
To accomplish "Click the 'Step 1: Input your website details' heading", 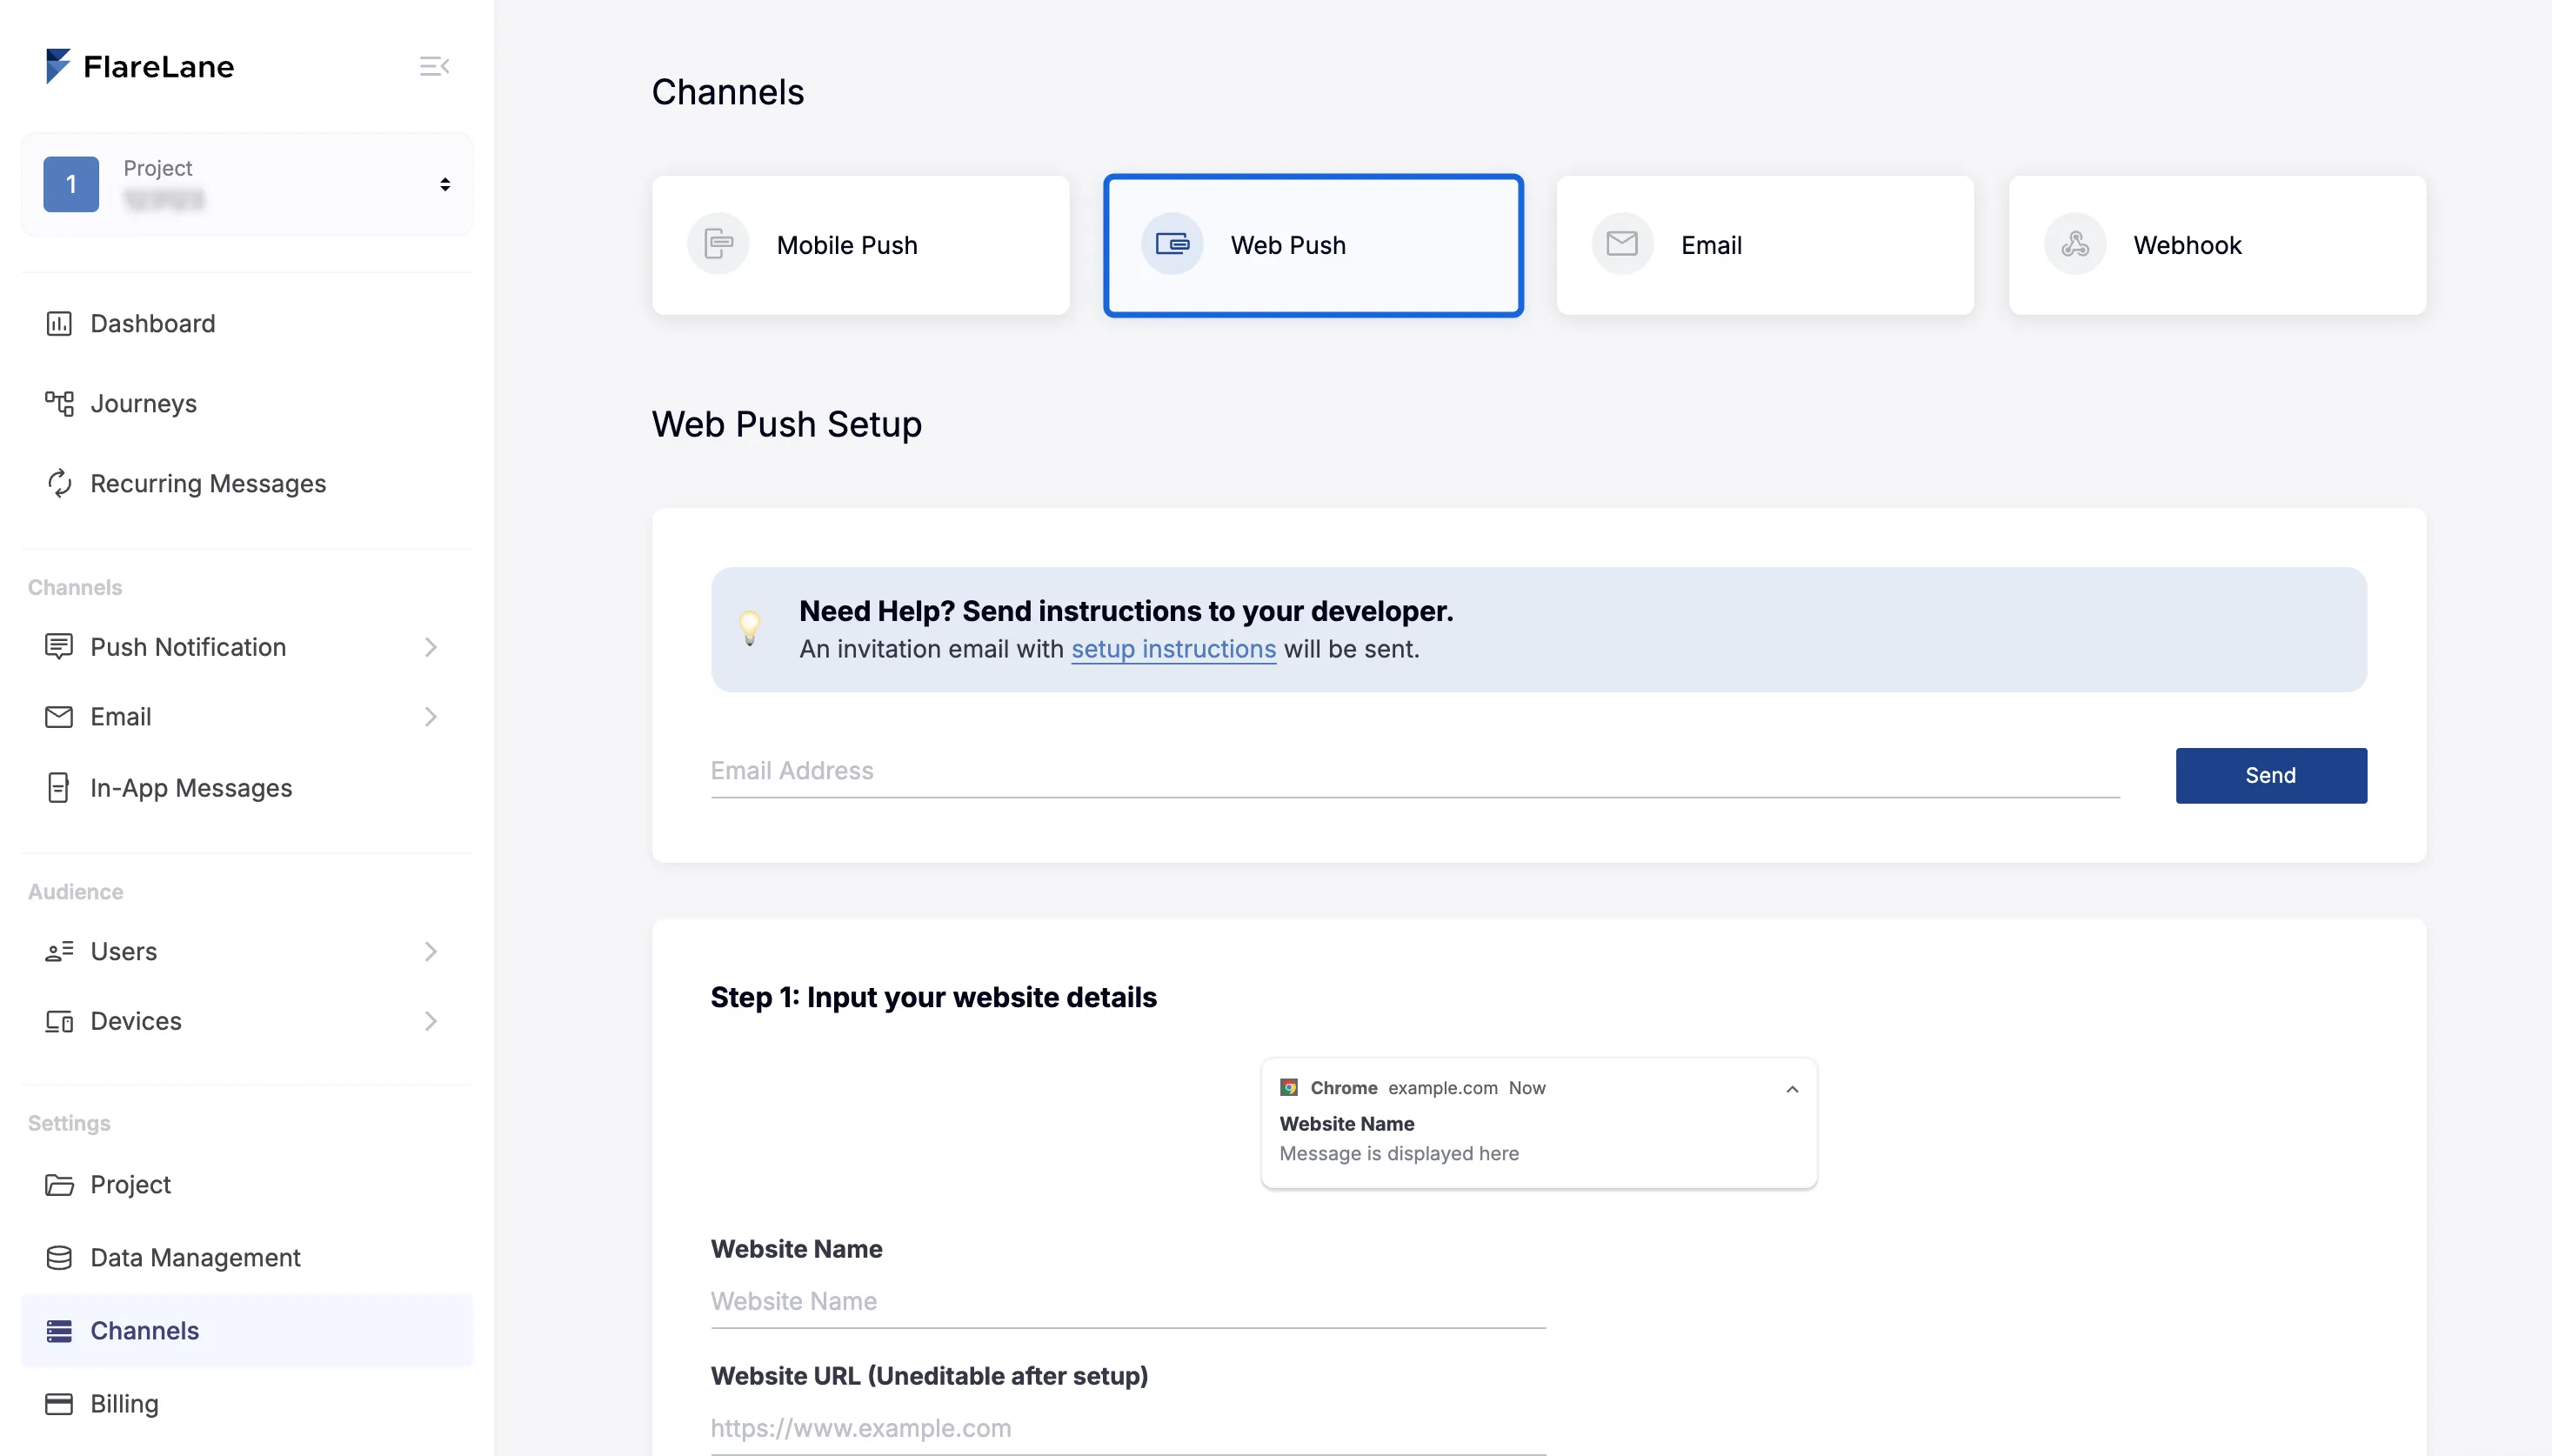I will (x=933, y=997).
